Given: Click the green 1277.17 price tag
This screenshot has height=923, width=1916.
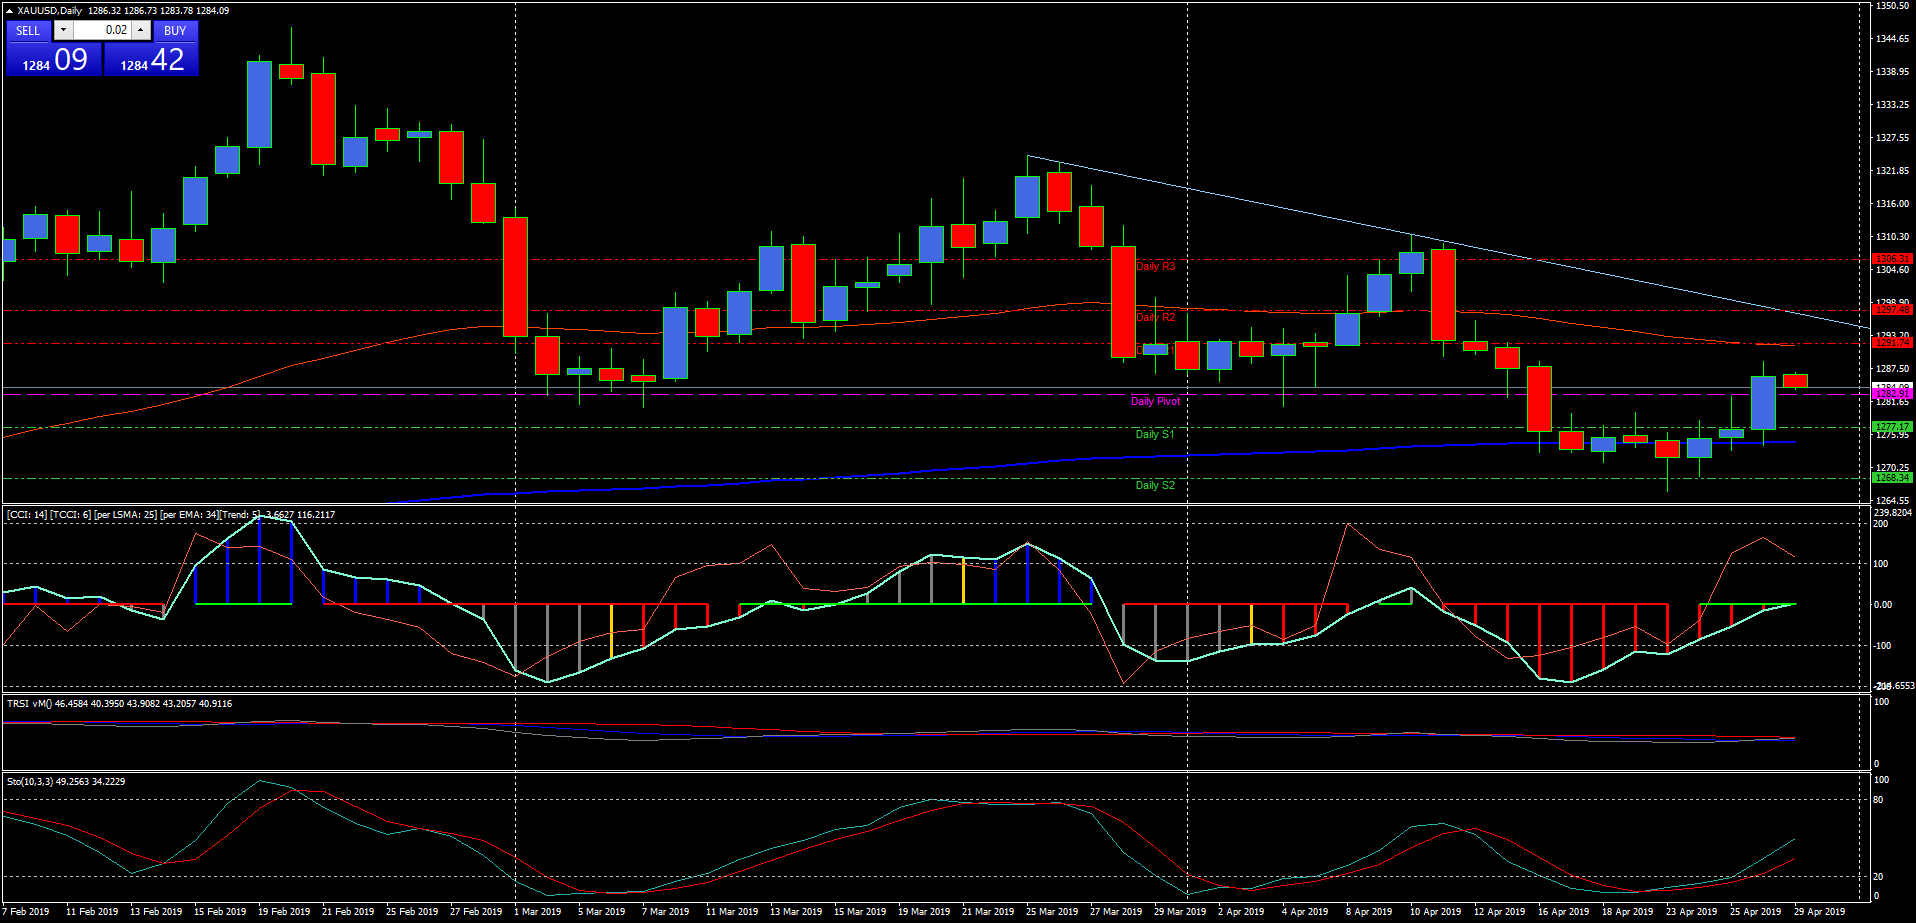Looking at the screenshot, I should click(x=1891, y=427).
